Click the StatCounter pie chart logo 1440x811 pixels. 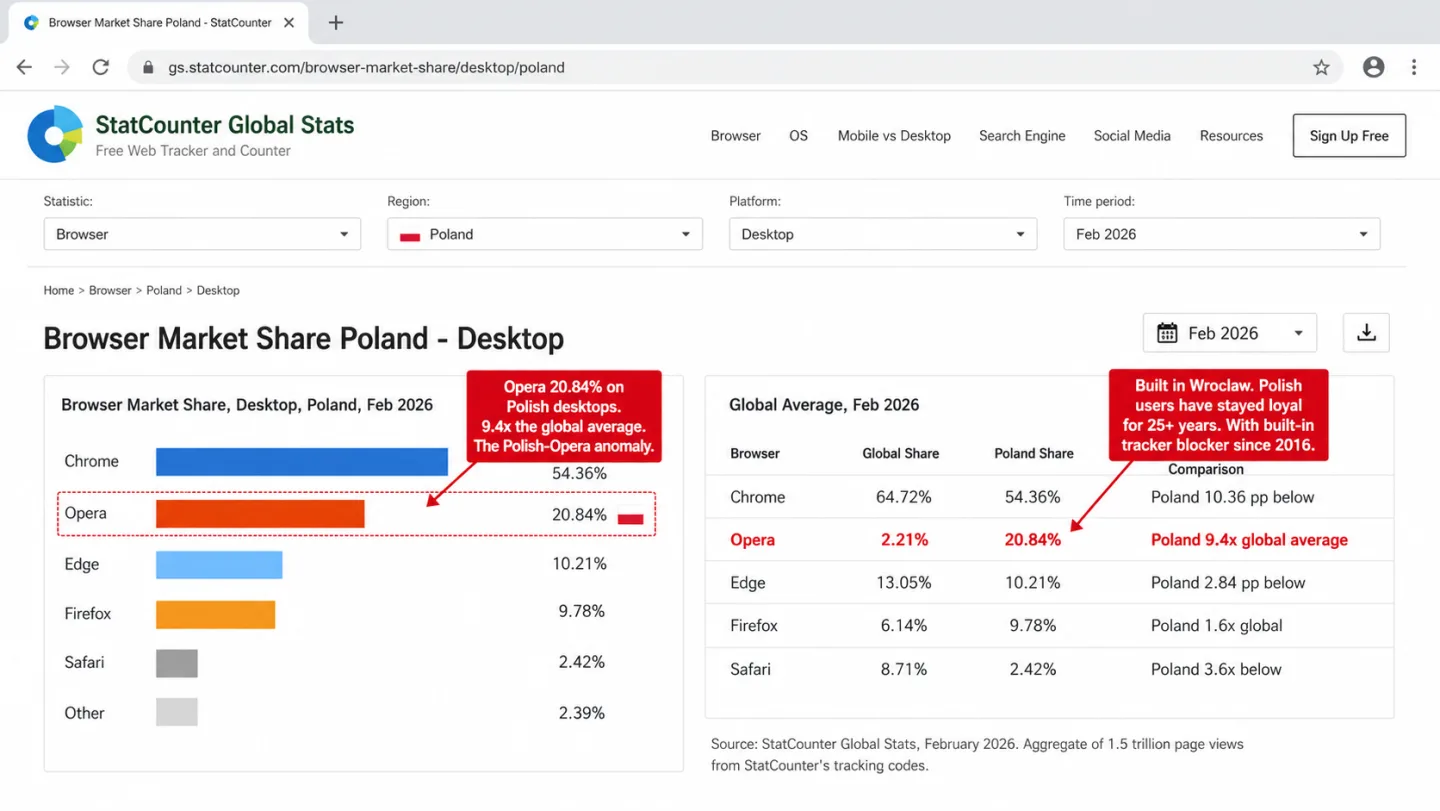[x=55, y=135]
